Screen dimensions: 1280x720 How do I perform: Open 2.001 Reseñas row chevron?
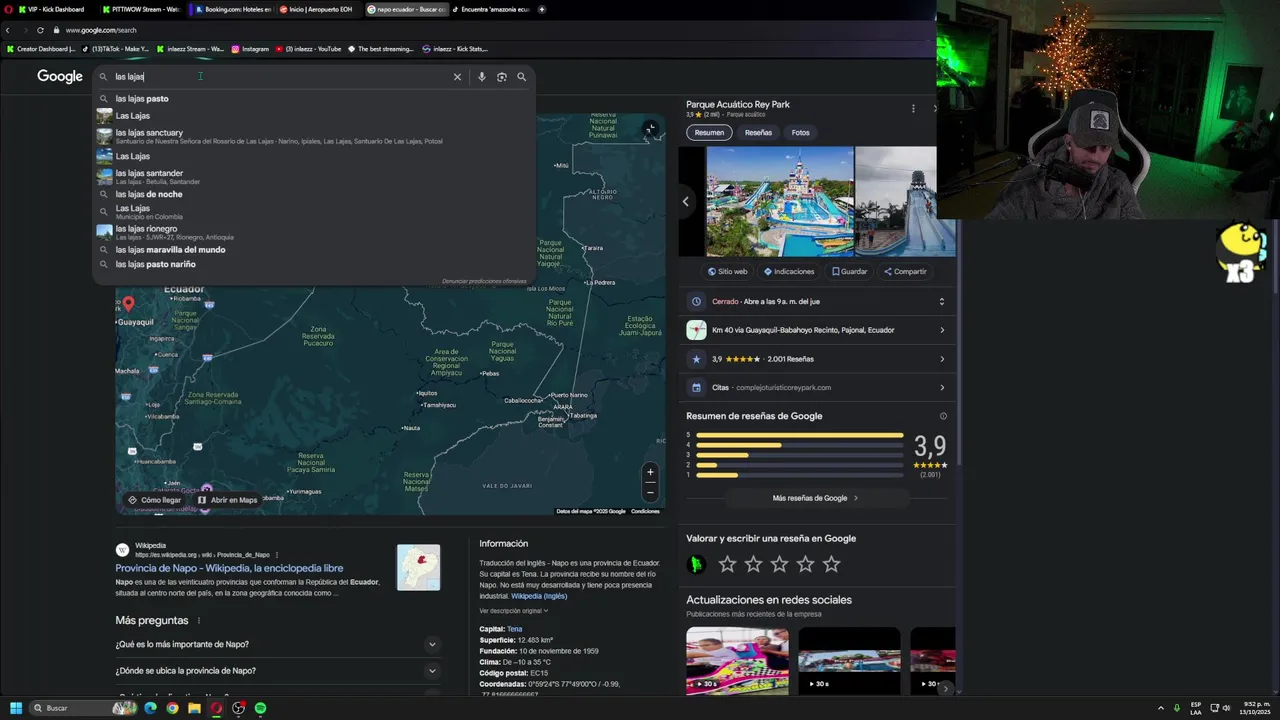pyautogui.click(x=942, y=359)
